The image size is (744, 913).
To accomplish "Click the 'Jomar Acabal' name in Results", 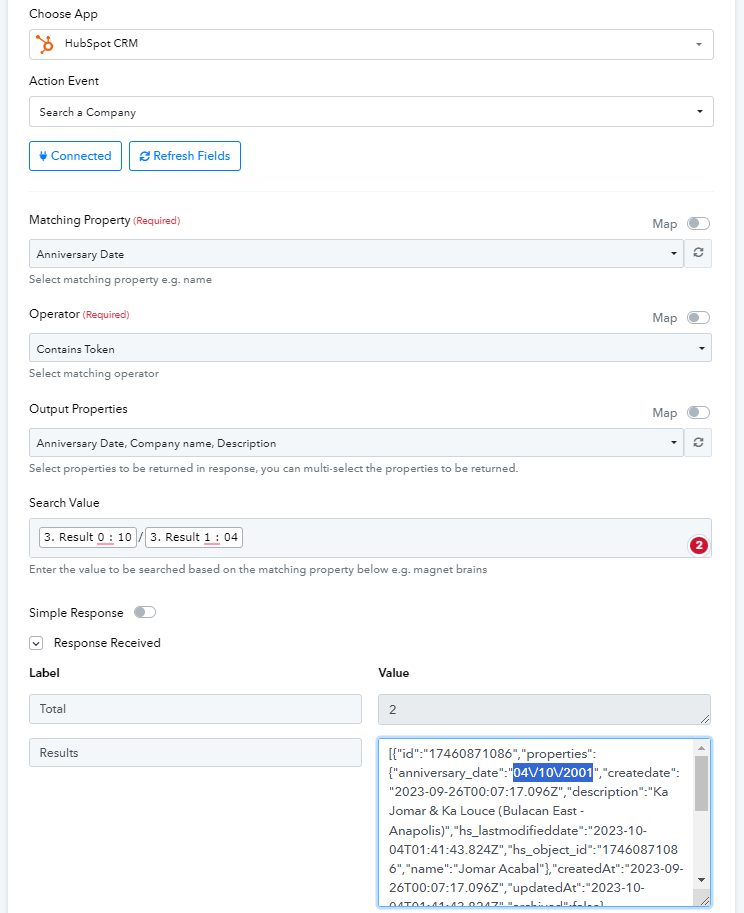I will click(498, 869).
